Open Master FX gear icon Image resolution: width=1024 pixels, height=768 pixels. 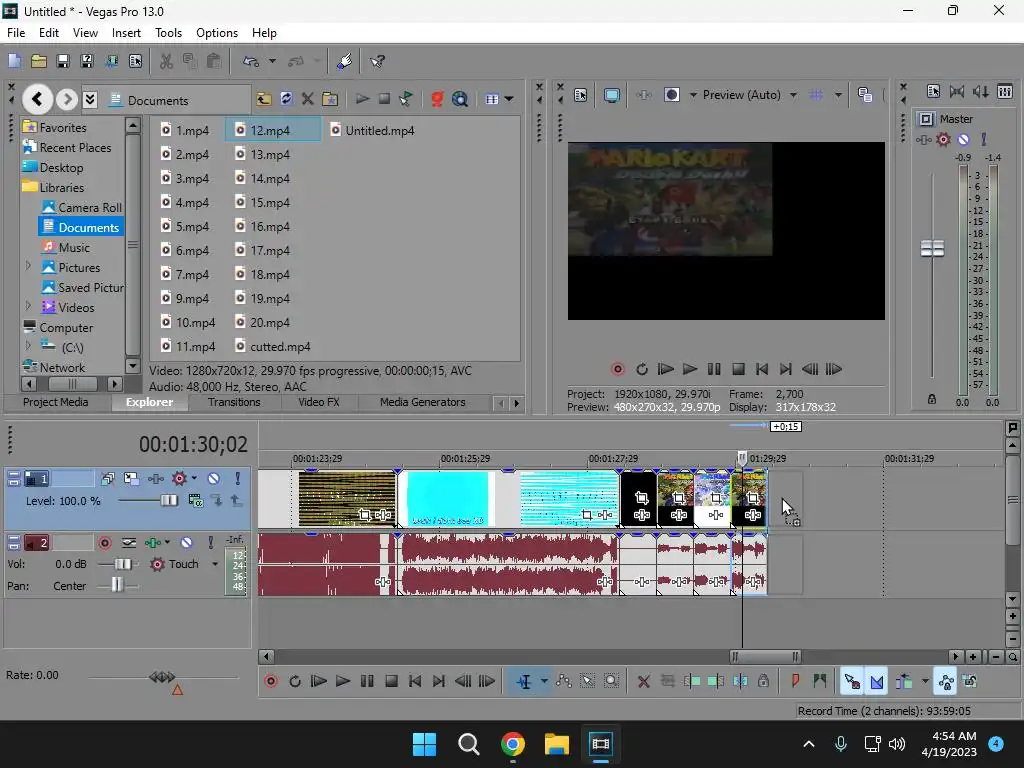click(943, 139)
